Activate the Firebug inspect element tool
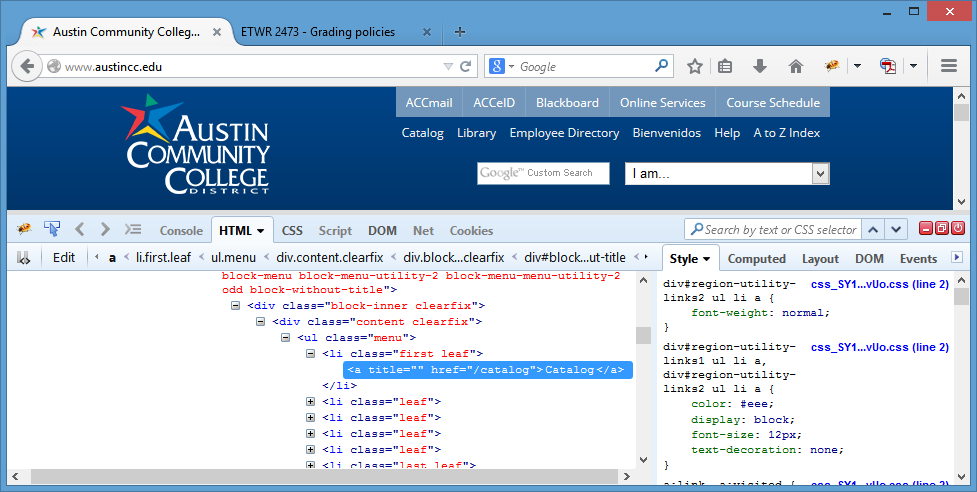Screen dimensions: 977x492 [x=52, y=229]
